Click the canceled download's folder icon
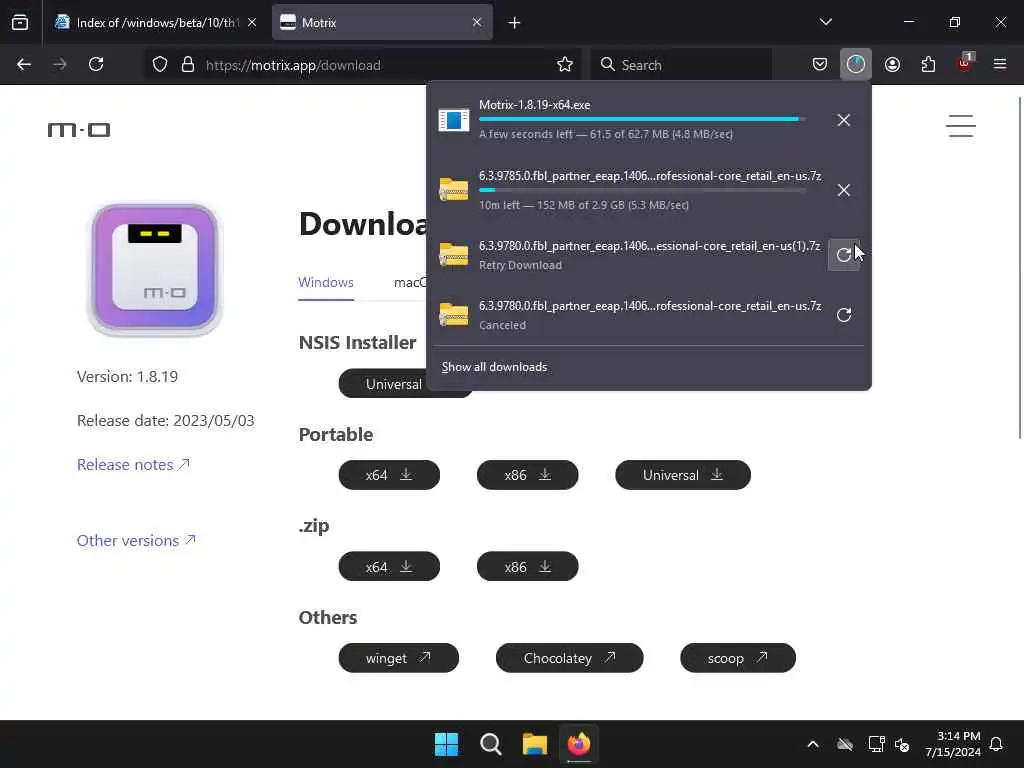Screen dimensions: 1024x768 [454, 314]
